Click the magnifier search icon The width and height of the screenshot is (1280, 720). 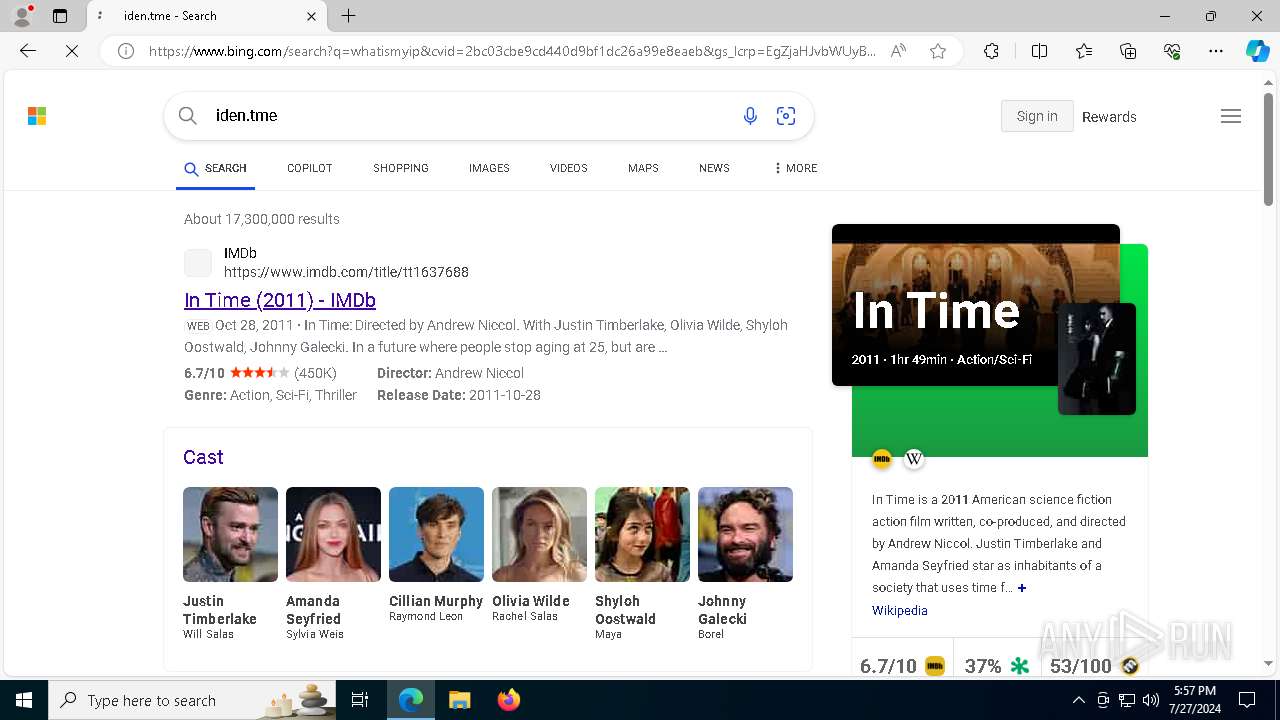coord(187,116)
